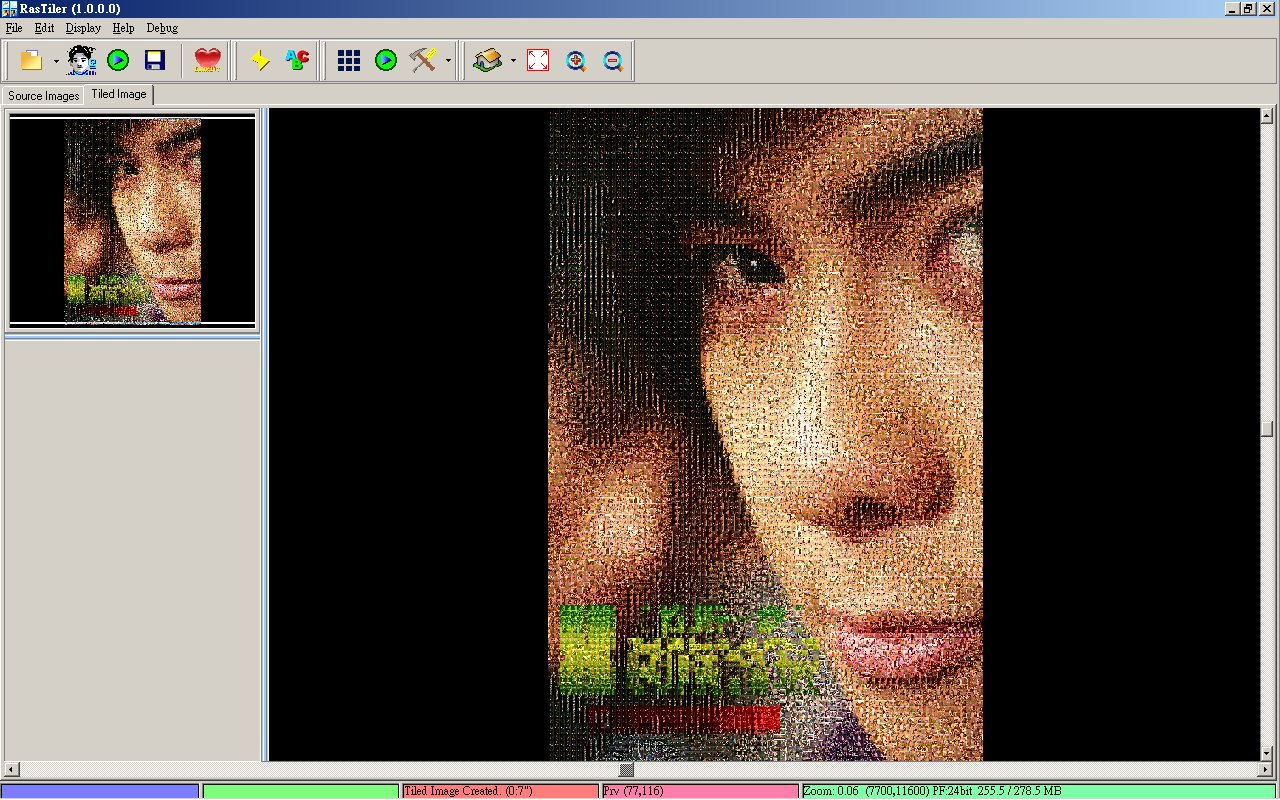Open the Display menu
This screenshot has height=800, width=1280.
(83, 28)
